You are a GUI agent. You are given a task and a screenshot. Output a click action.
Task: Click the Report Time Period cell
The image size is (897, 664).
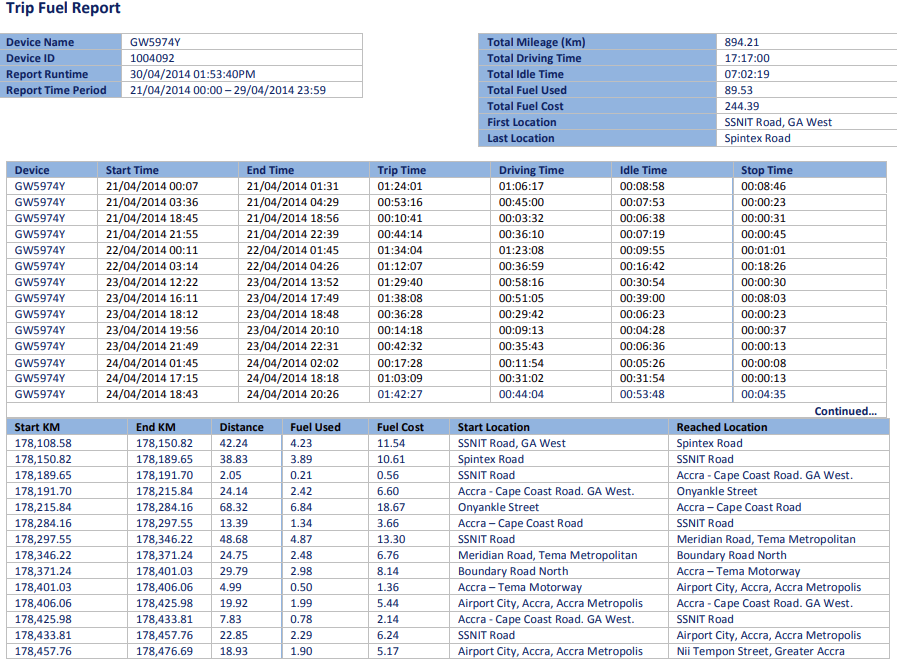(x=215, y=90)
